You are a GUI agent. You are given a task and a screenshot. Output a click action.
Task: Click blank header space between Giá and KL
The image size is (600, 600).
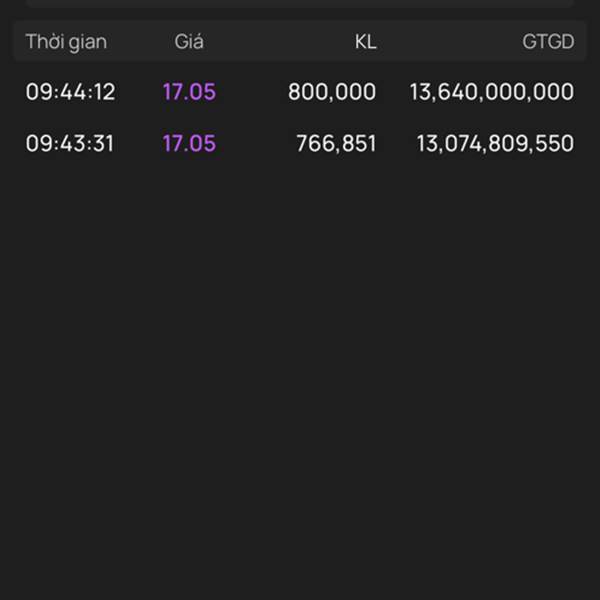(x=278, y=42)
